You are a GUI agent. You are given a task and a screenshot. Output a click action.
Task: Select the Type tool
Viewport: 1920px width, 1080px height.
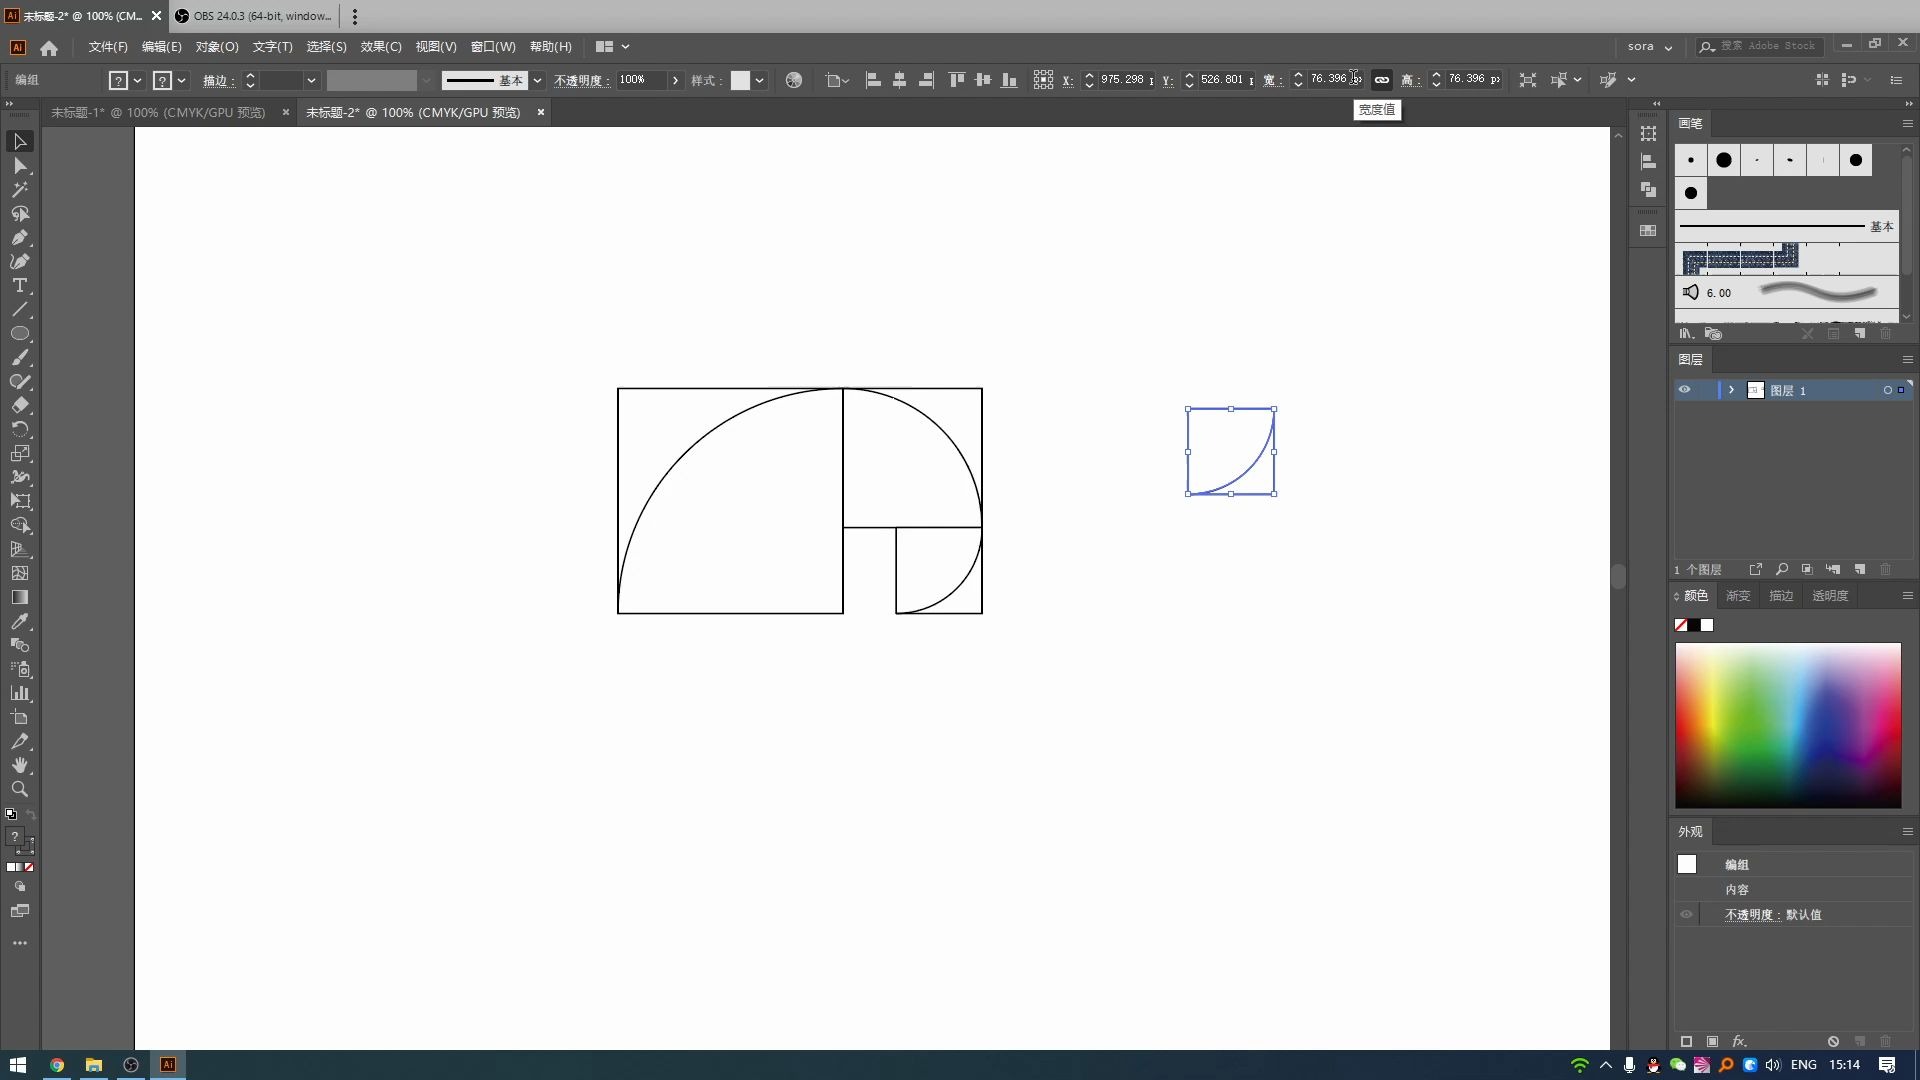[x=20, y=286]
